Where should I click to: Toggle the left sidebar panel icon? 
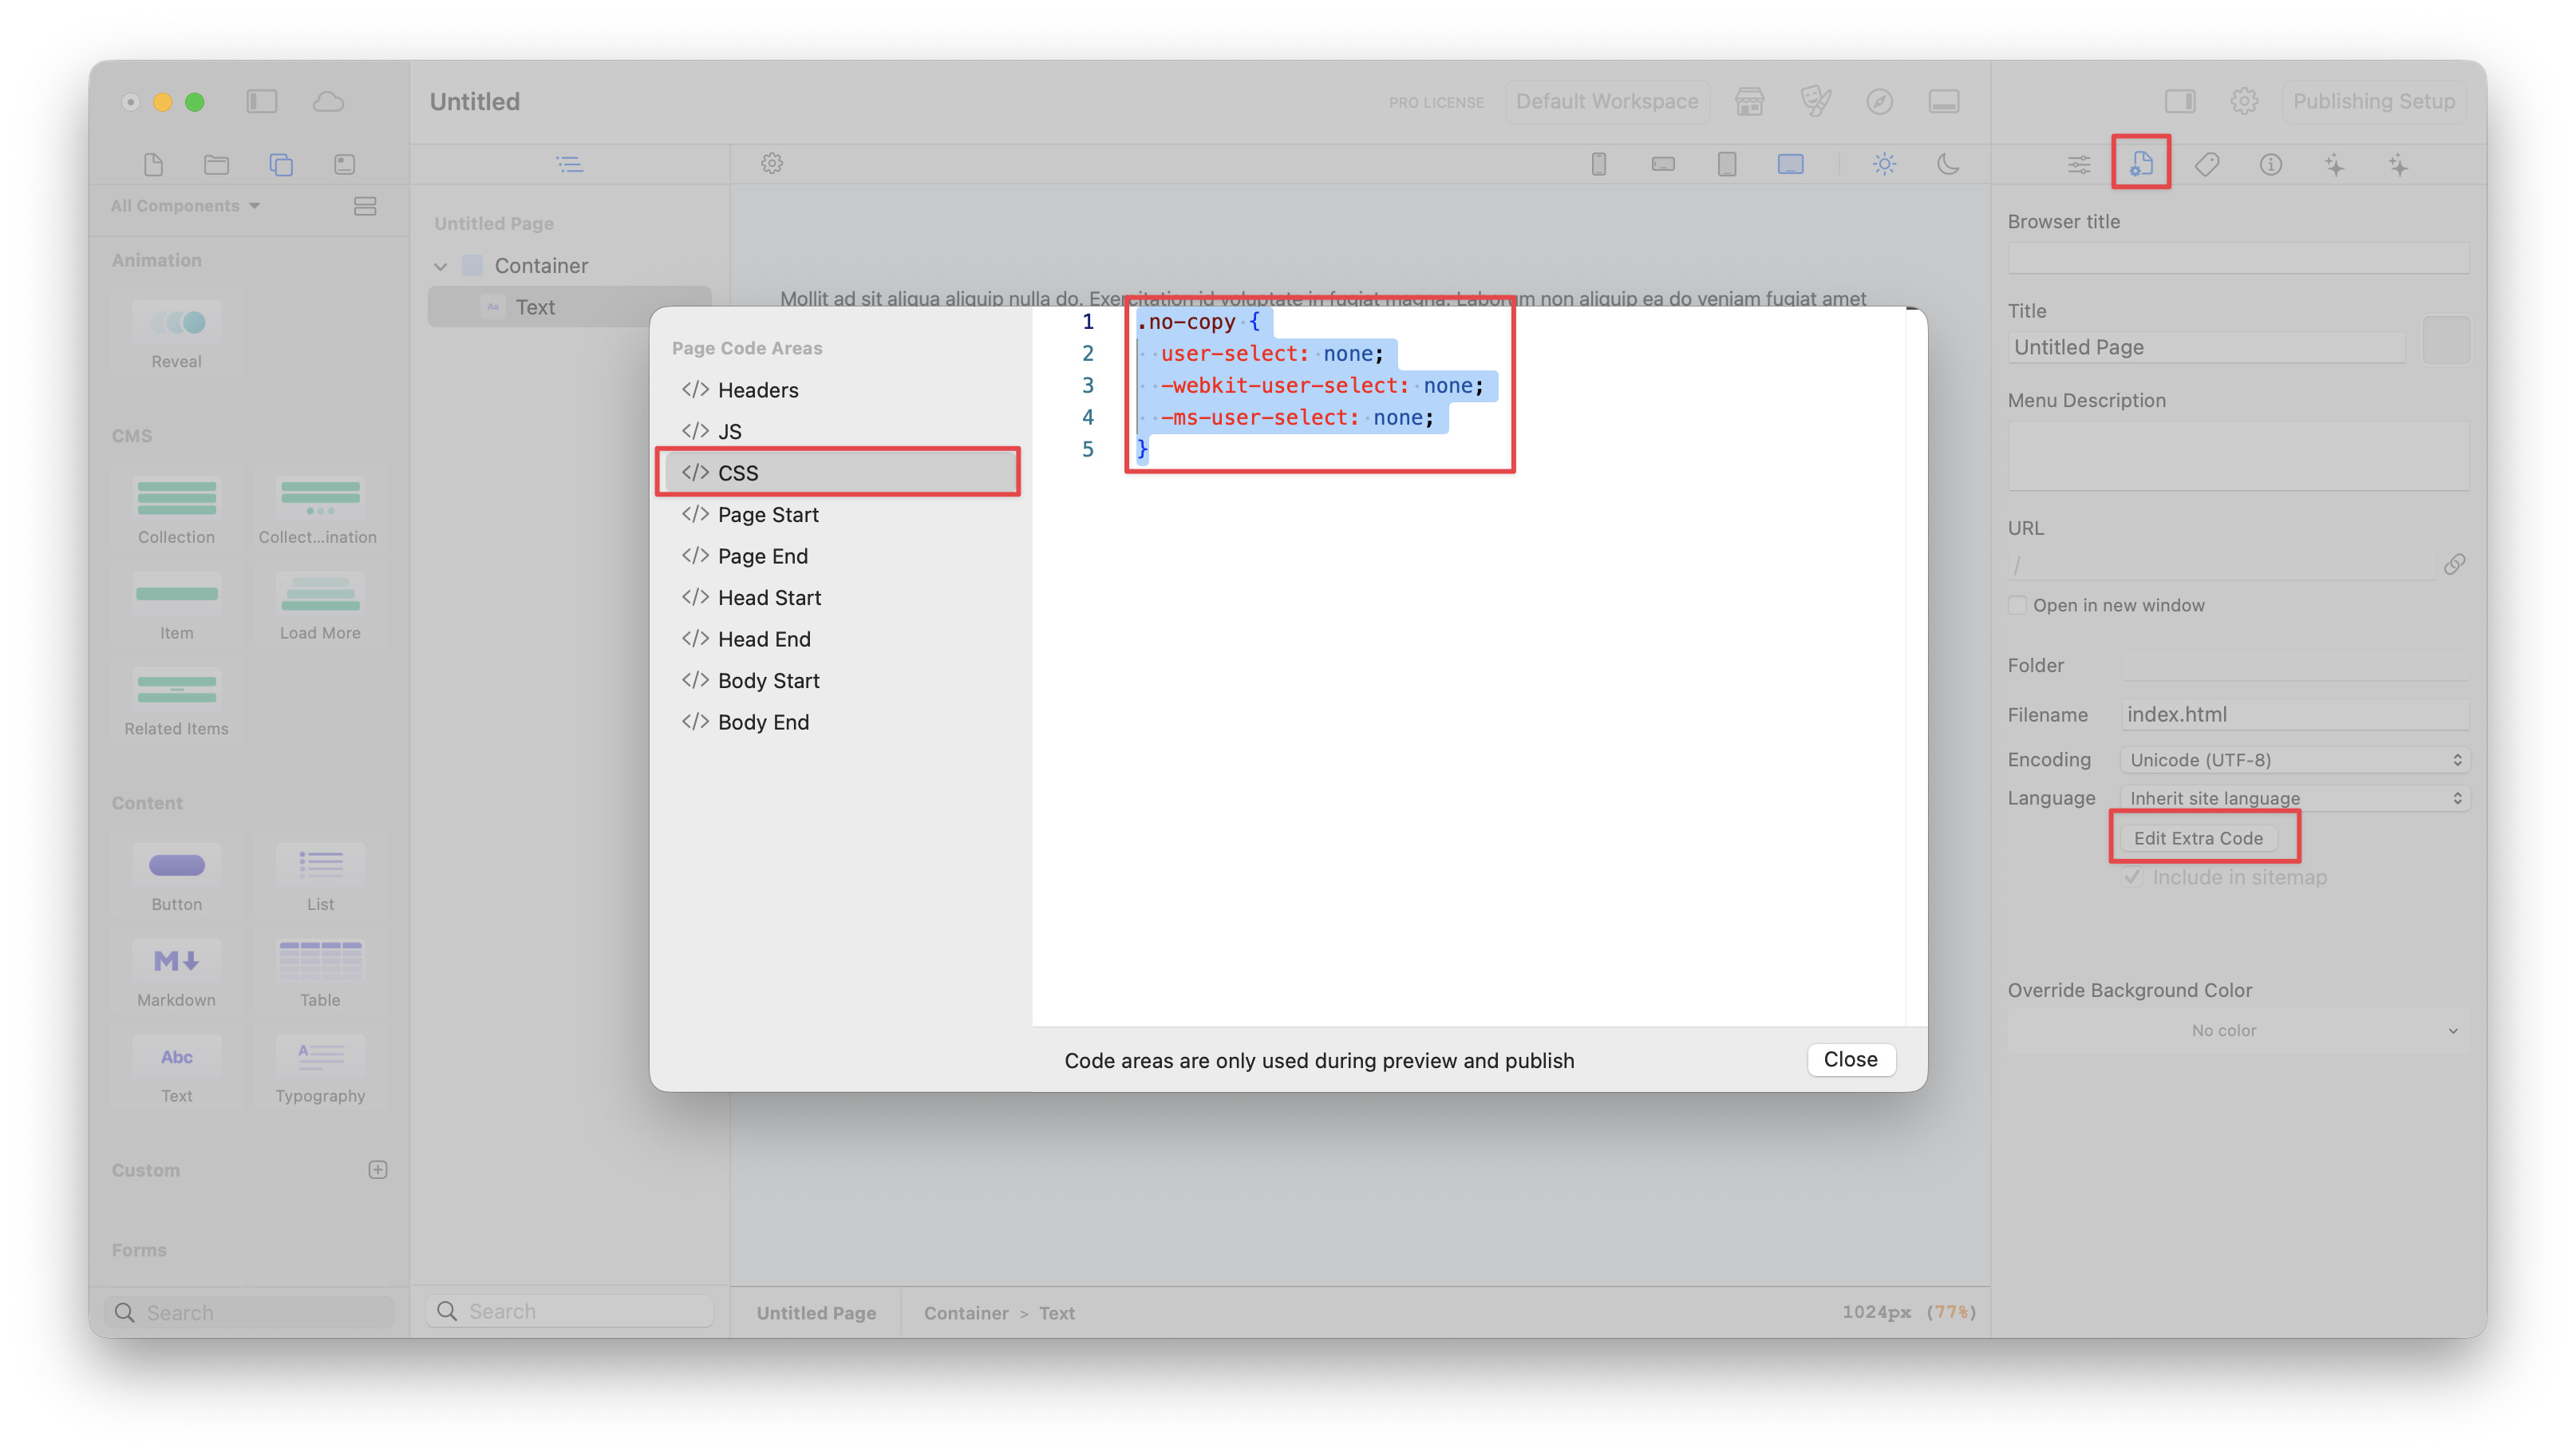[x=262, y=101]
